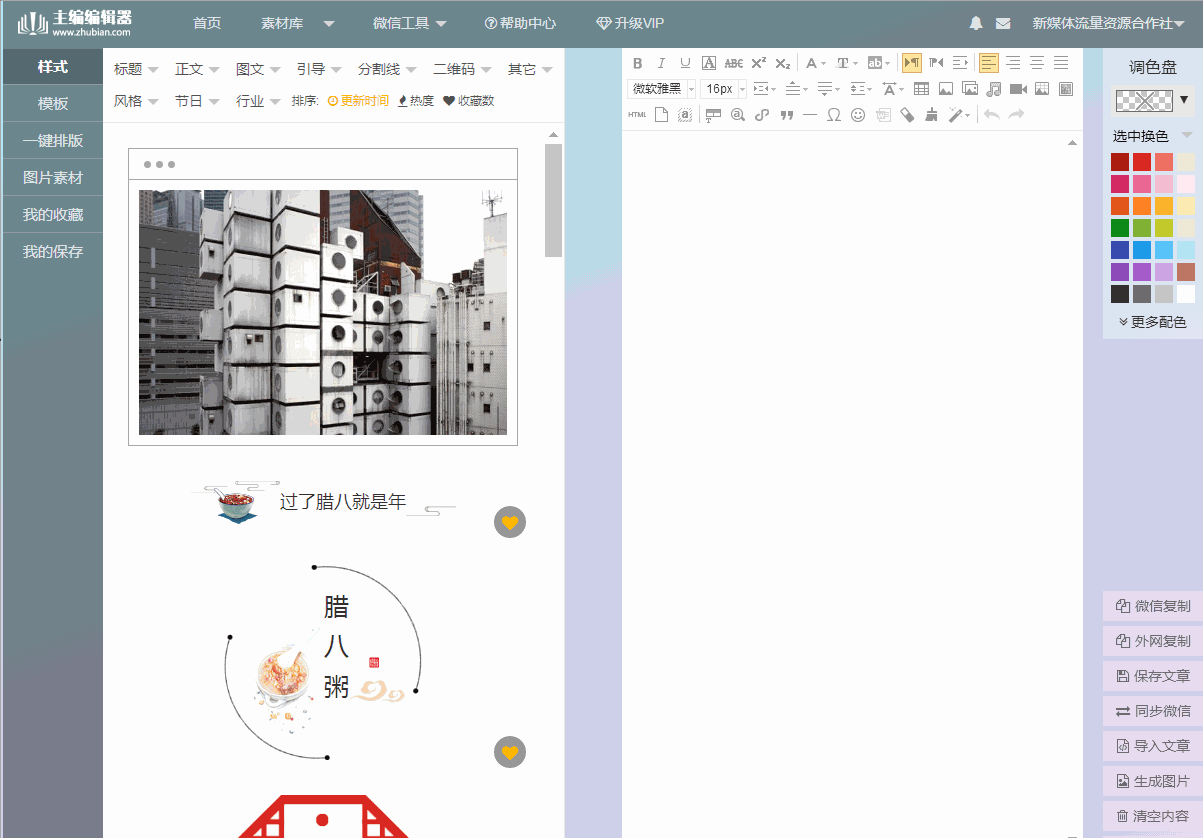This screenshot has height=838, width=1203.
Task: Insert blockquote with quote icon
Action: pos(786,115)
